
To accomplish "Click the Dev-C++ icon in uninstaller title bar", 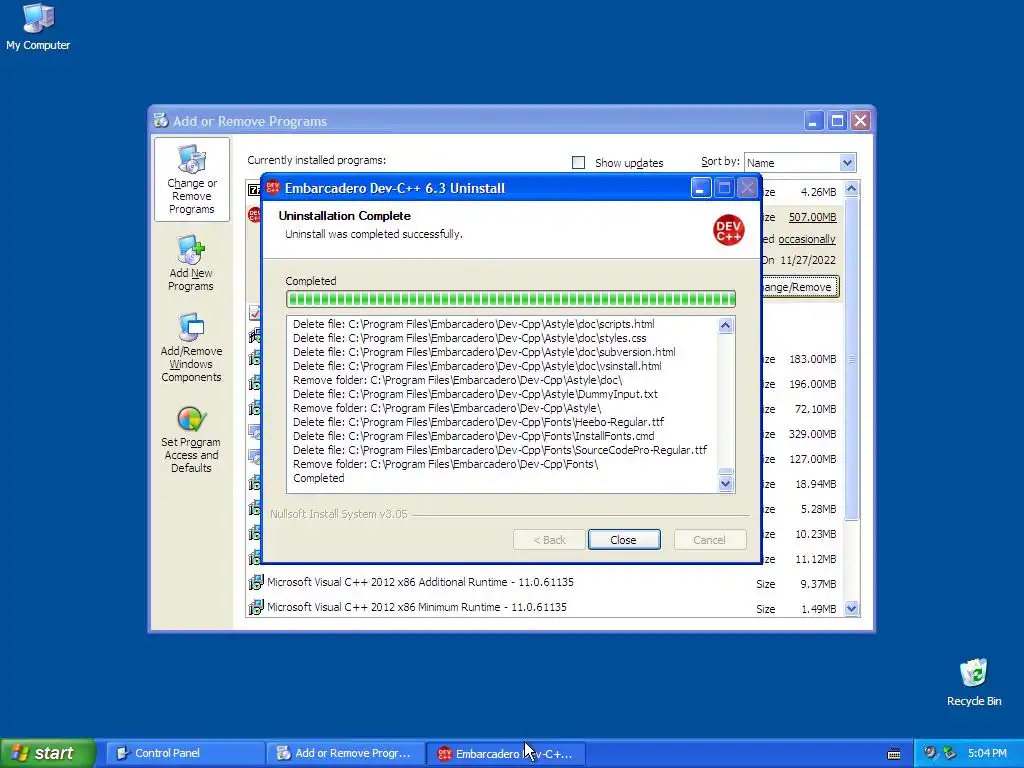I will click(272, 188).
